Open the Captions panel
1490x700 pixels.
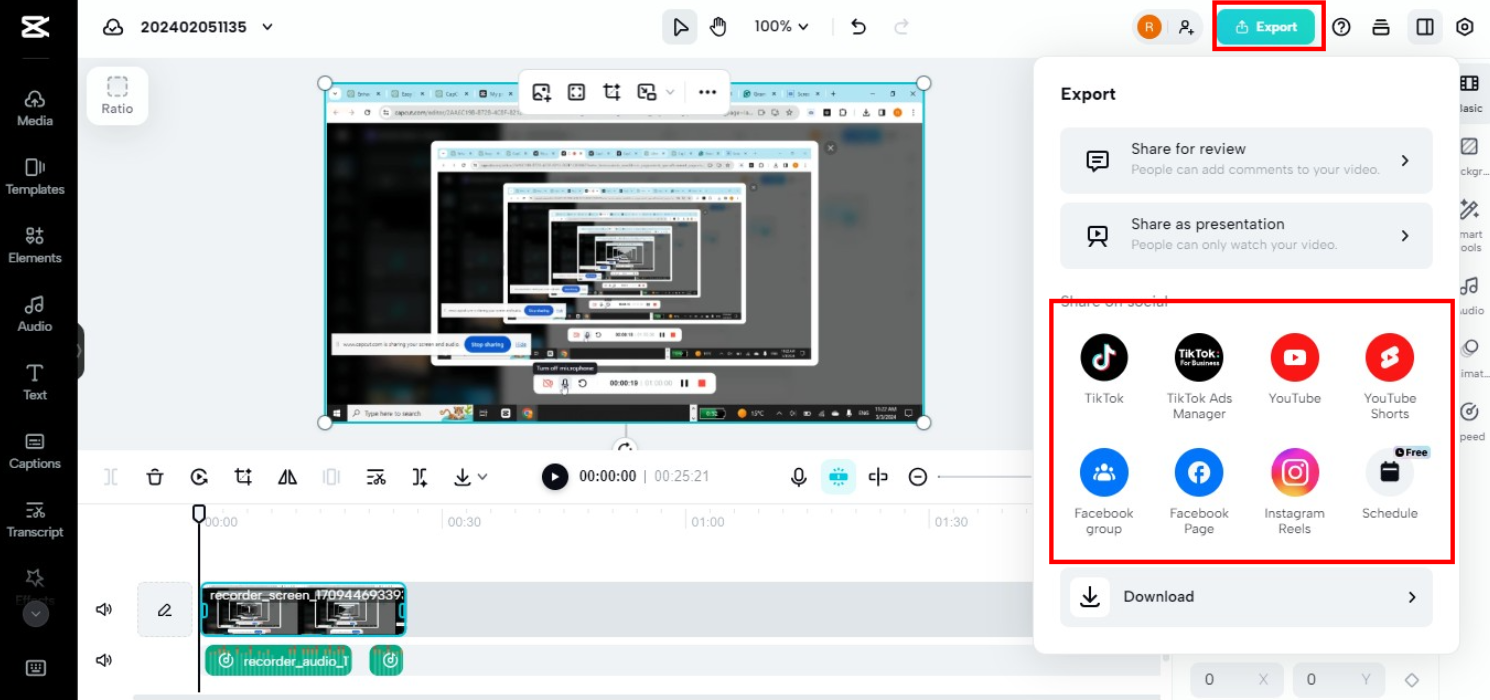pos(35,451)
